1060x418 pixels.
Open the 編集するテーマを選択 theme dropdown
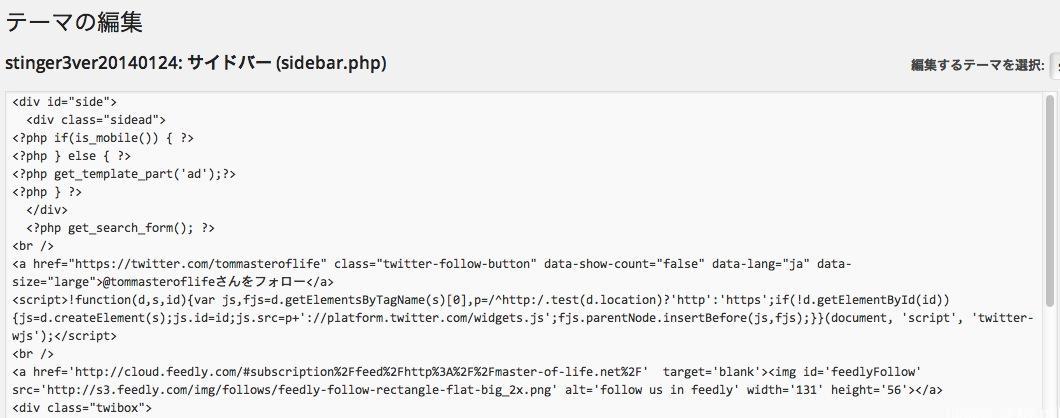coord(1053,65)
